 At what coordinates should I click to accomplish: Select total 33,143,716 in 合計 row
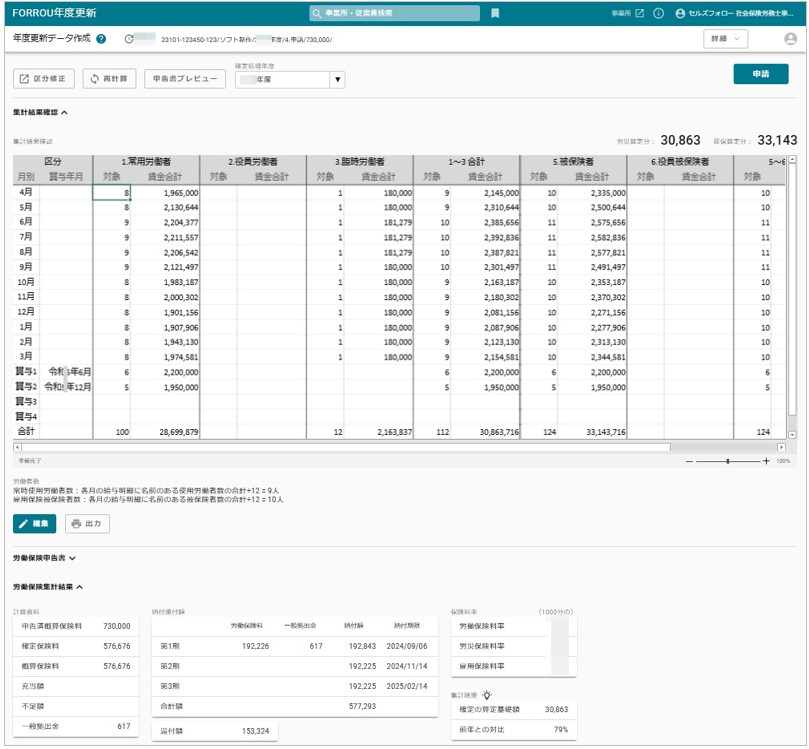(x=606, y=432)
